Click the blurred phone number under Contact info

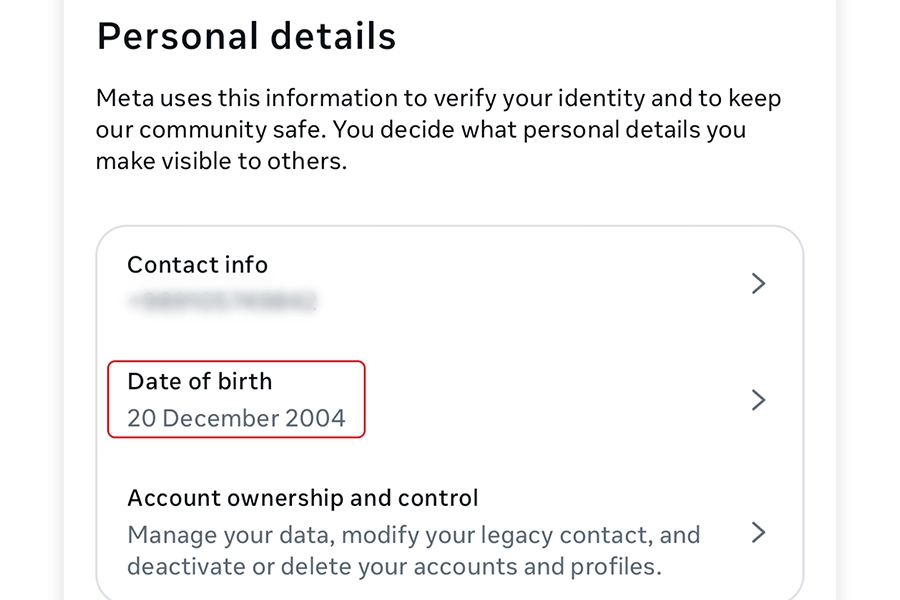tap(222, 300)
